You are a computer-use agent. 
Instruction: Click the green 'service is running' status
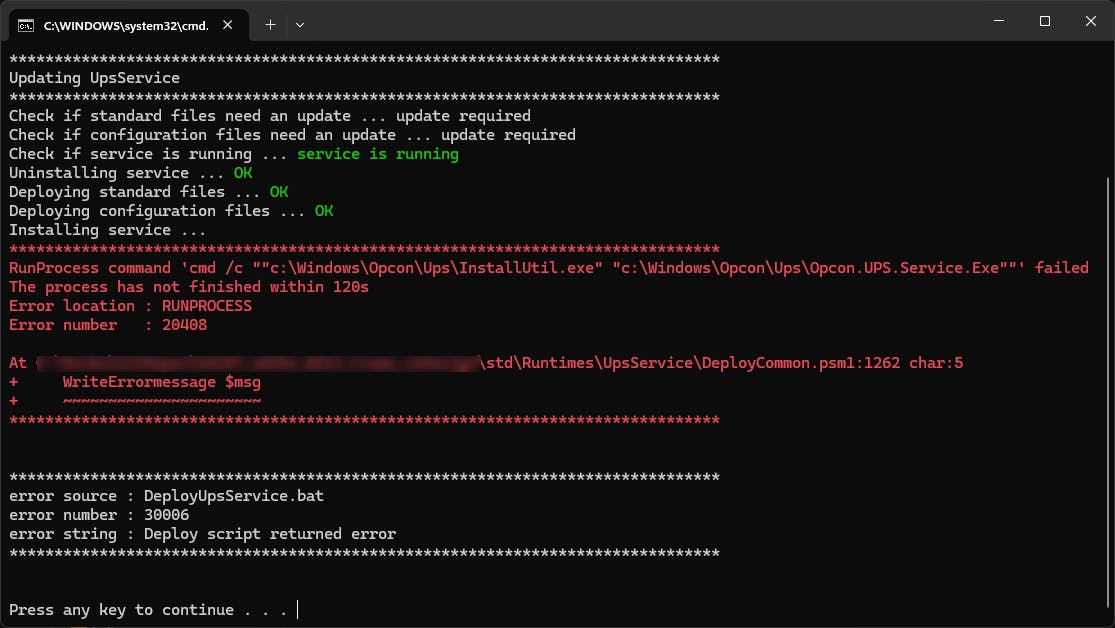(x=377, y=154)
